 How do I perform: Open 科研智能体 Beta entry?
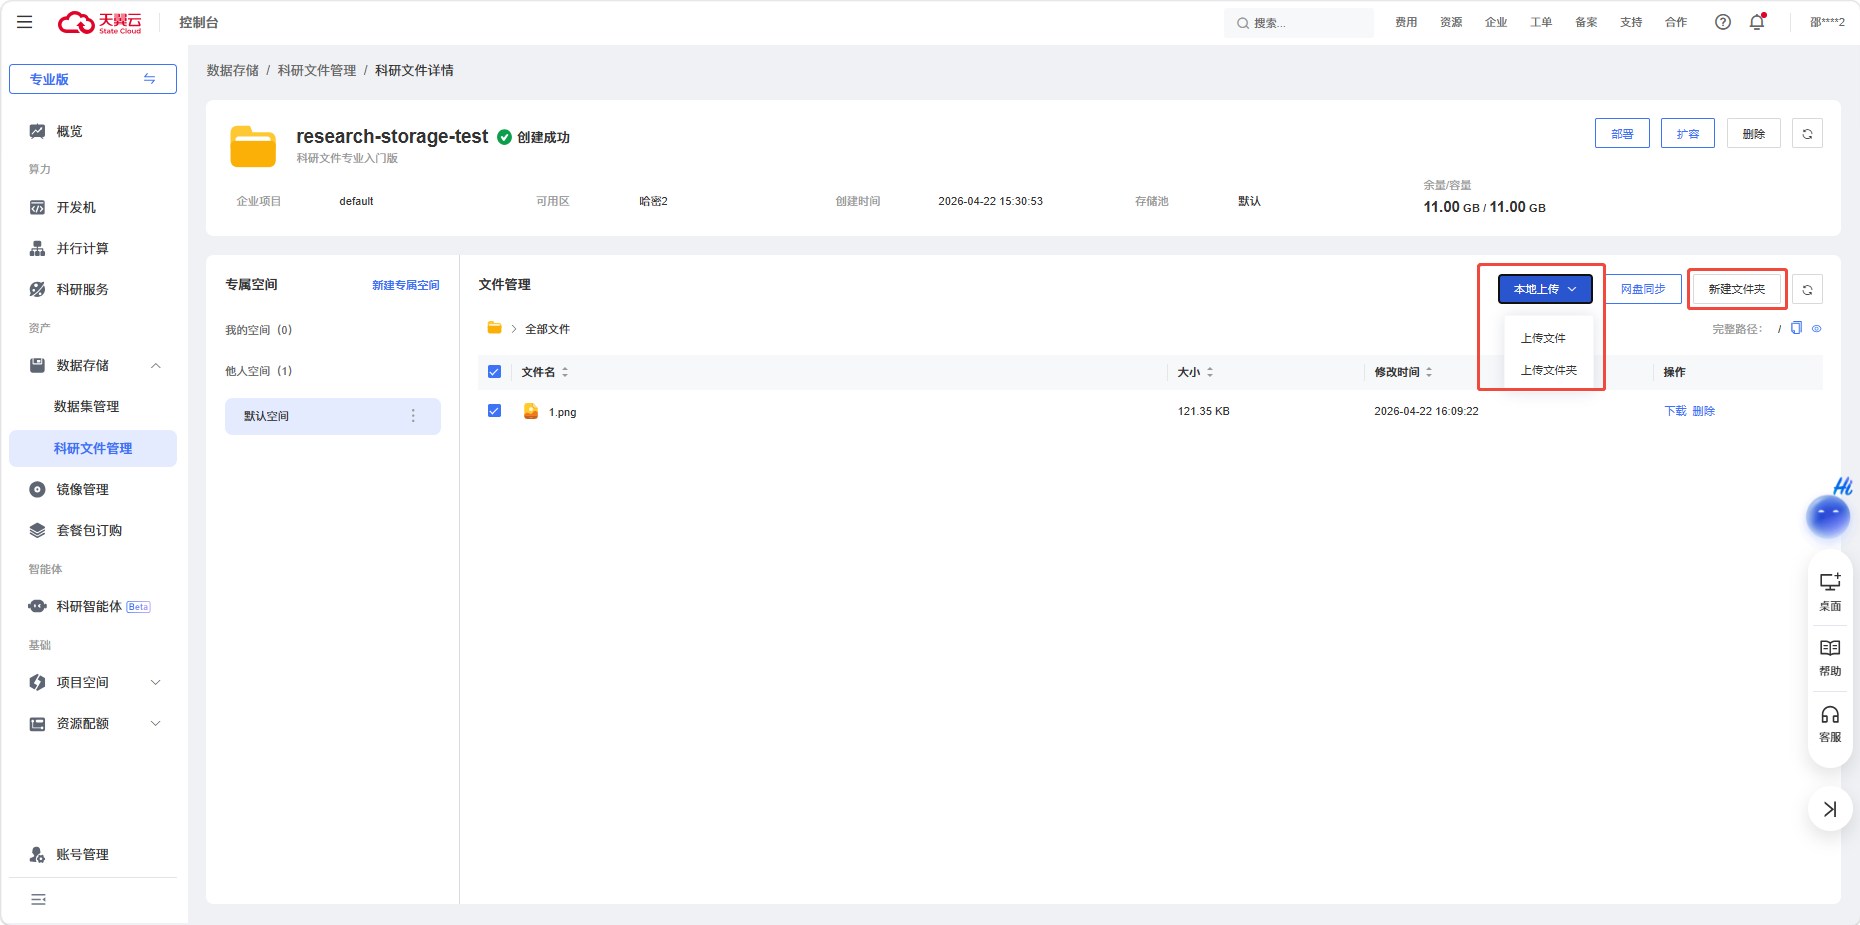[x=89, y=606]
